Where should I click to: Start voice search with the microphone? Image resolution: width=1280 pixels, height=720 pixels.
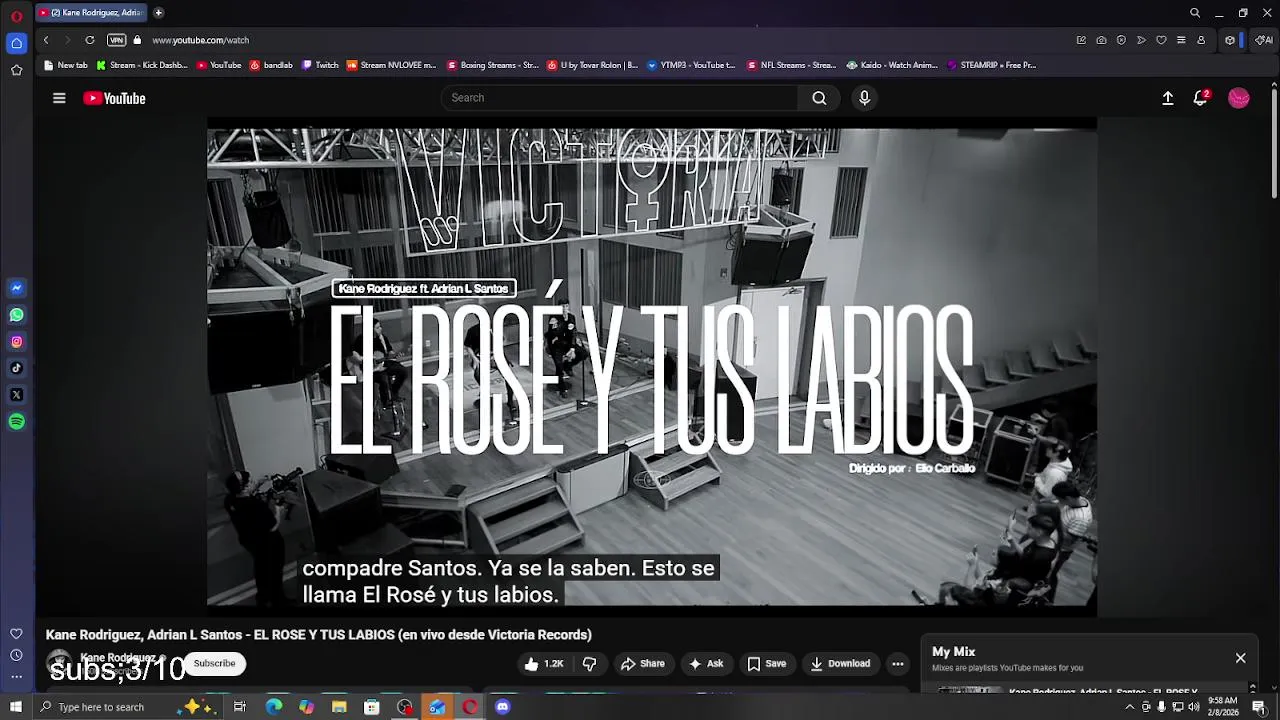click(x=864, y=98)
